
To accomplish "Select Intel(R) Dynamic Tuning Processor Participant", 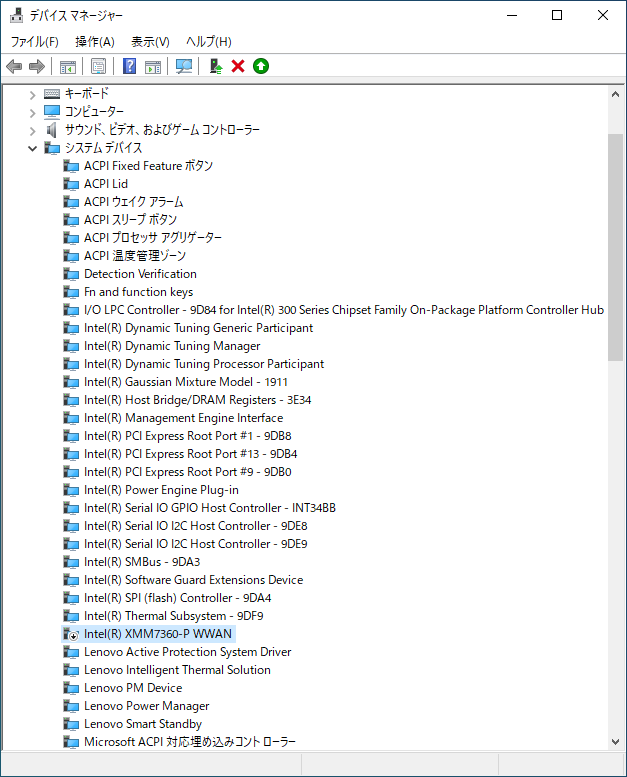I will (204, 364).
